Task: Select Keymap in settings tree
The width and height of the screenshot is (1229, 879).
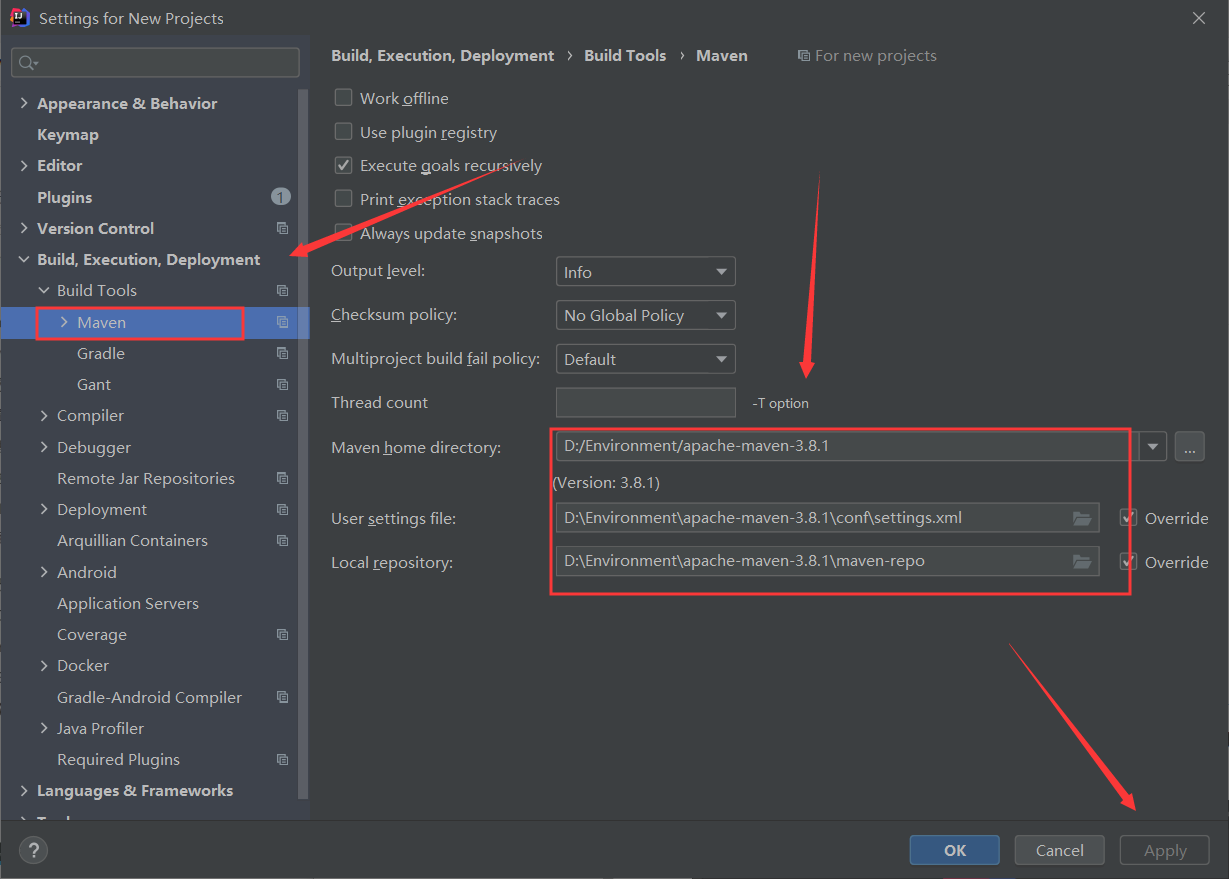Action: 68,134
